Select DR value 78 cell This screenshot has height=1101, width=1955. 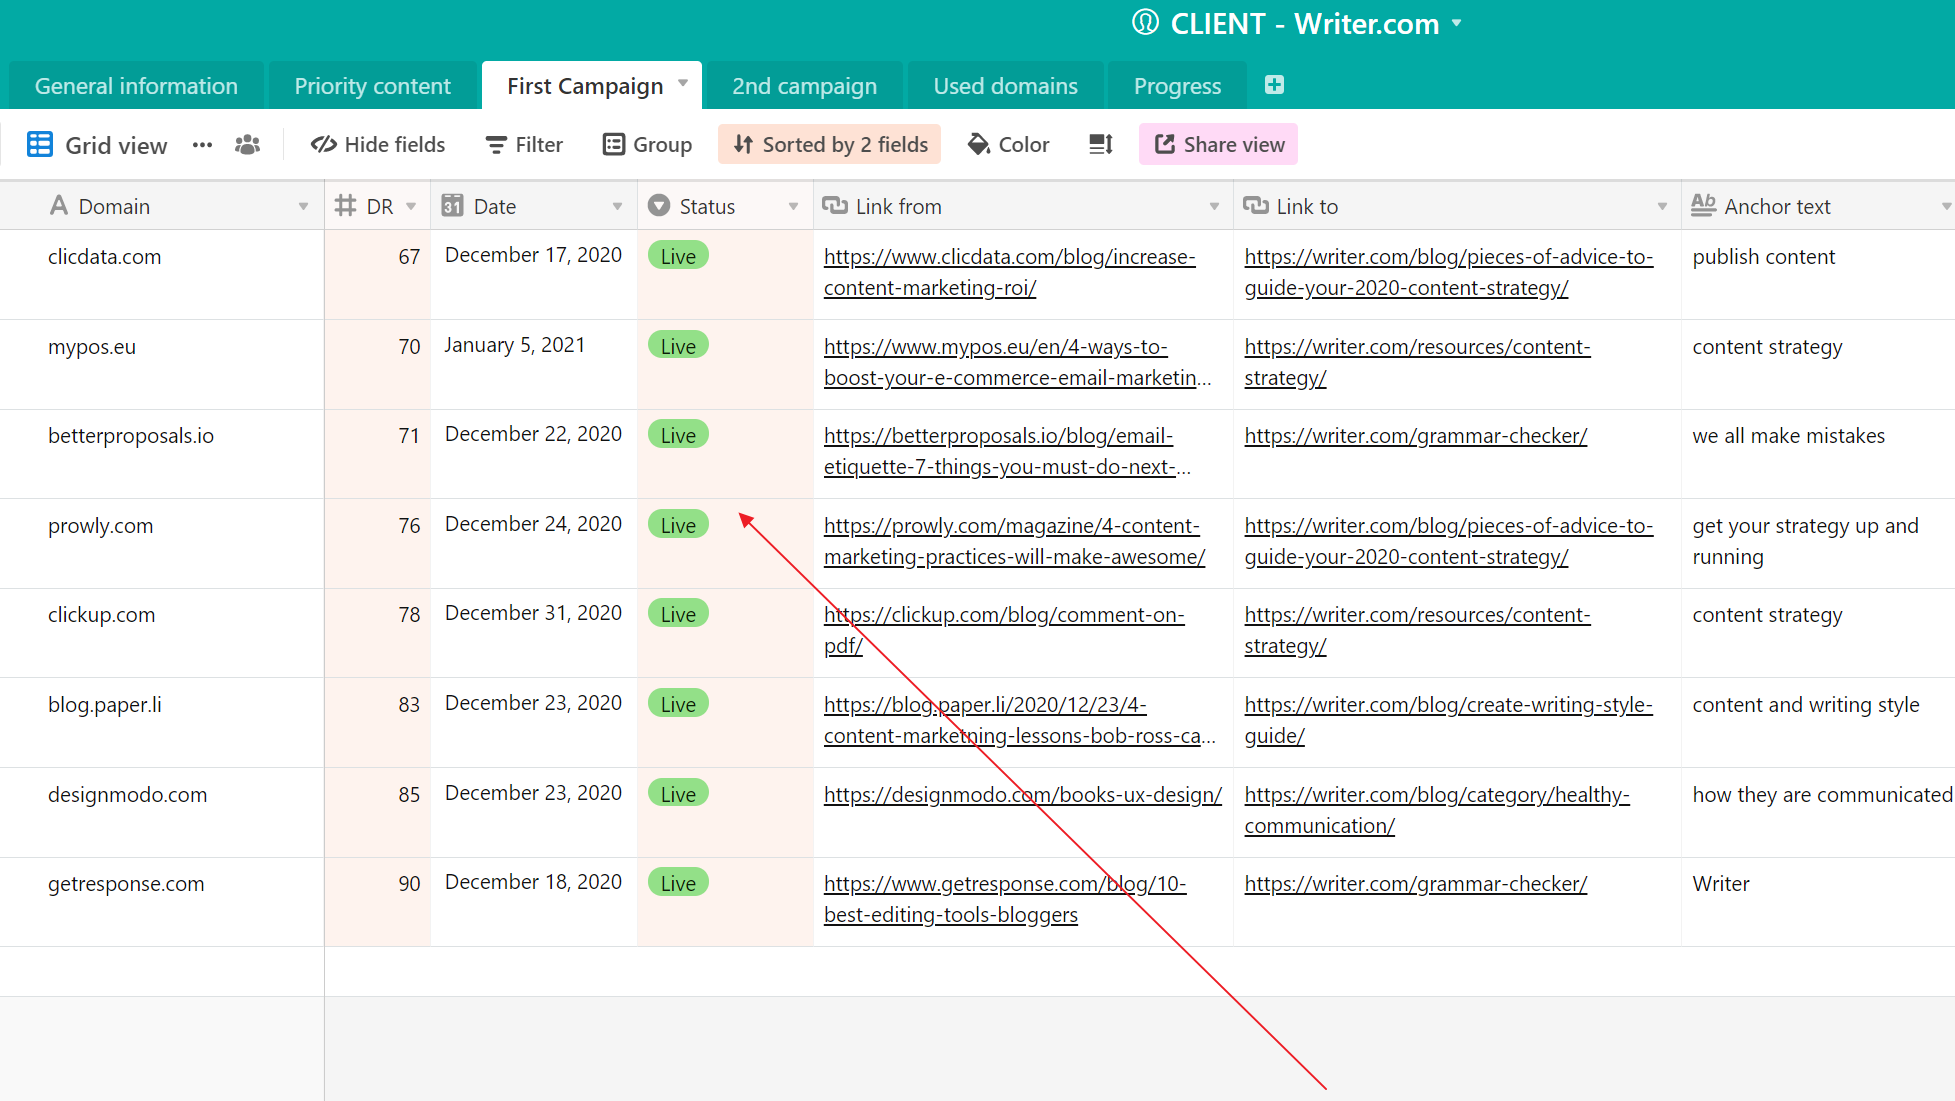point(378,633)
